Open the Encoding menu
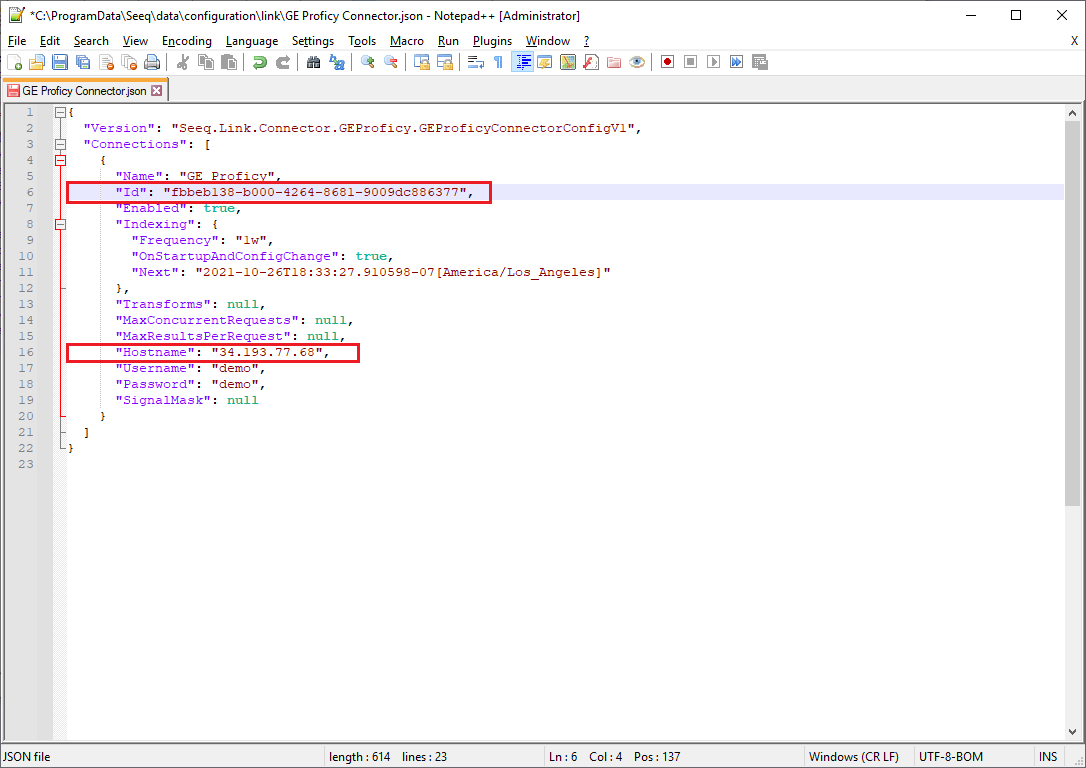This screenshot has height=768, width=1086. click(187, 41)
